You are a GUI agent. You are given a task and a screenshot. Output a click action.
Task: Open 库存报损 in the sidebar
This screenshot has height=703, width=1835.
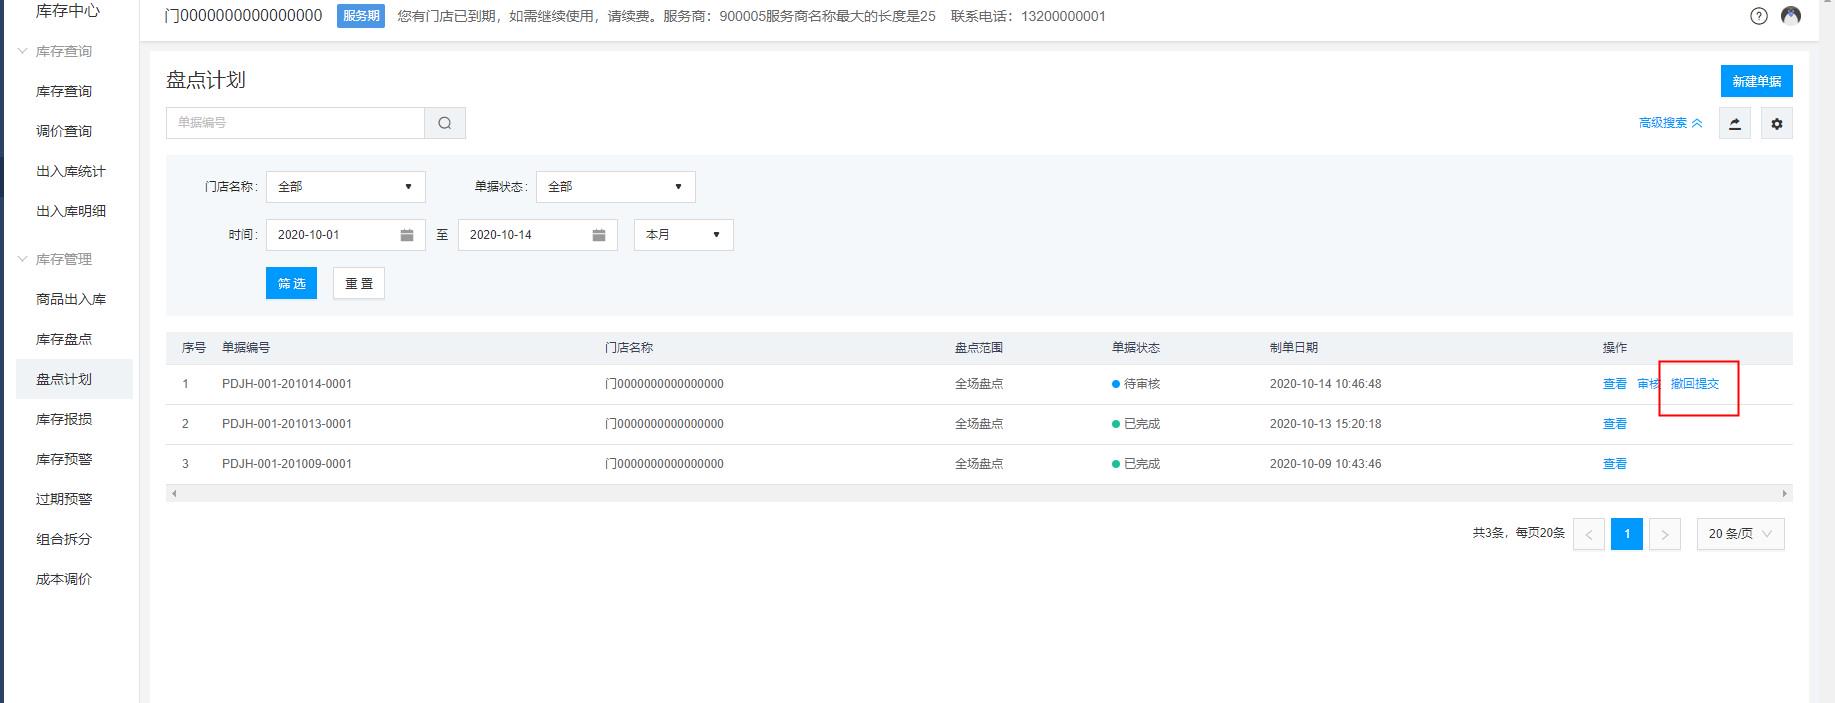coord(64,419)
